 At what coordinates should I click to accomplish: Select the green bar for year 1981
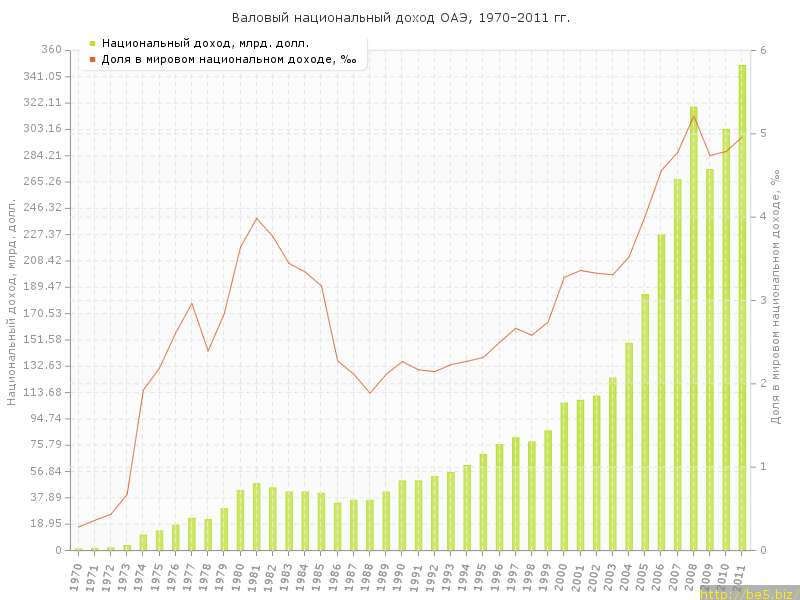pos(256,516)
